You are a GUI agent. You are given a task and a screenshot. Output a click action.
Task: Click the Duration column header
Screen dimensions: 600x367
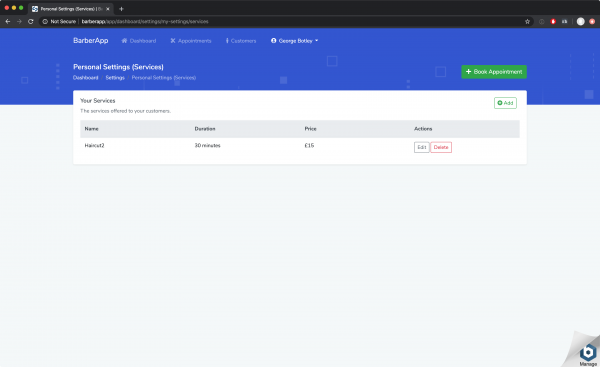tap(205, 129)
